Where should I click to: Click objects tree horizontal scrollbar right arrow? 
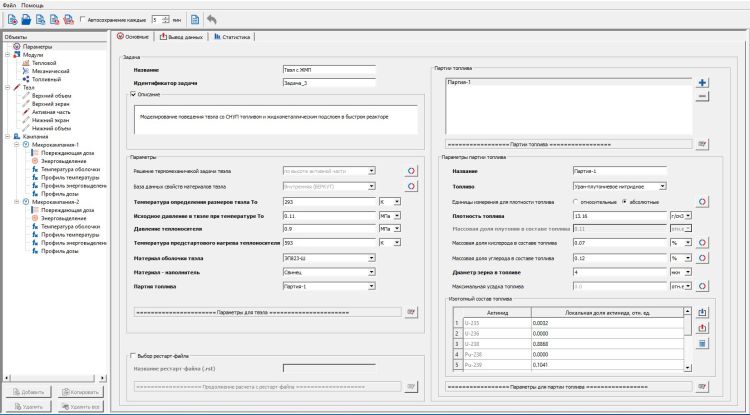[x=103, y=378]
